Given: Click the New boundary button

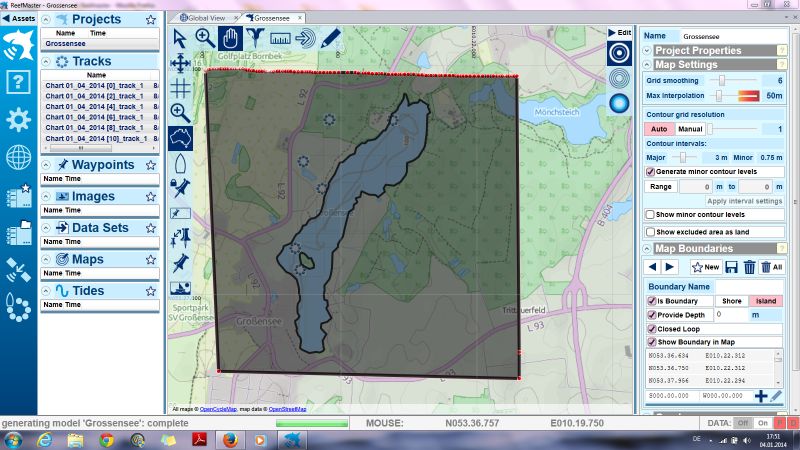Looking at the screenshot, I should 704,267.
